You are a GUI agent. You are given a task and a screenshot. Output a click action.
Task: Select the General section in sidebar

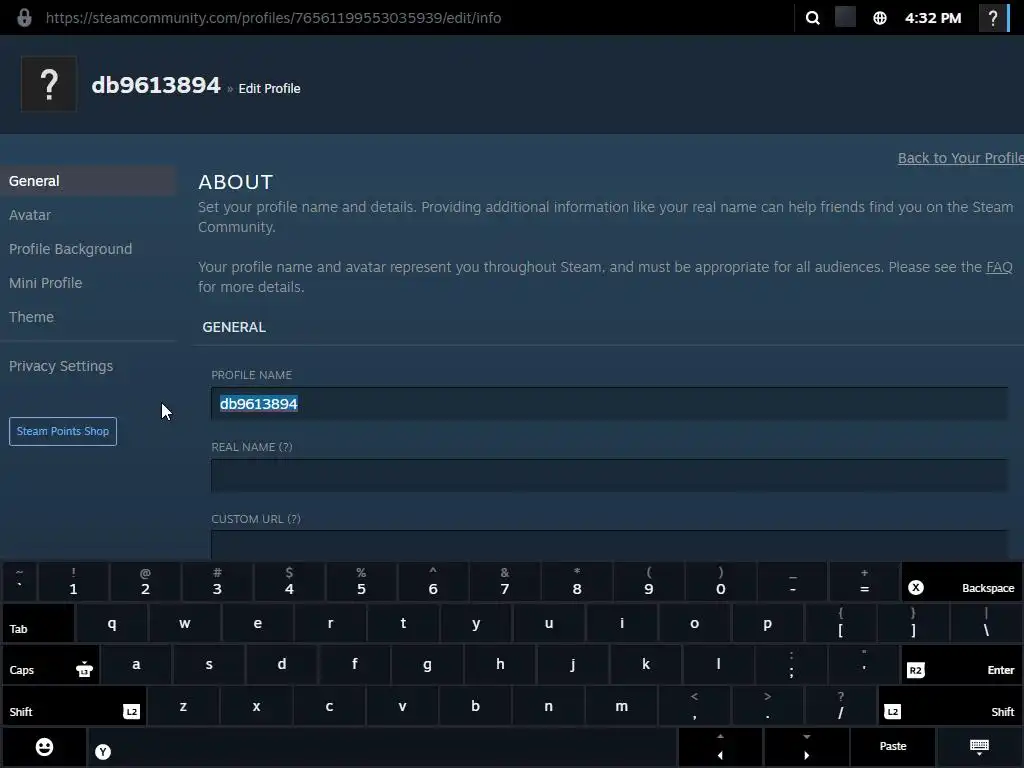88,181
